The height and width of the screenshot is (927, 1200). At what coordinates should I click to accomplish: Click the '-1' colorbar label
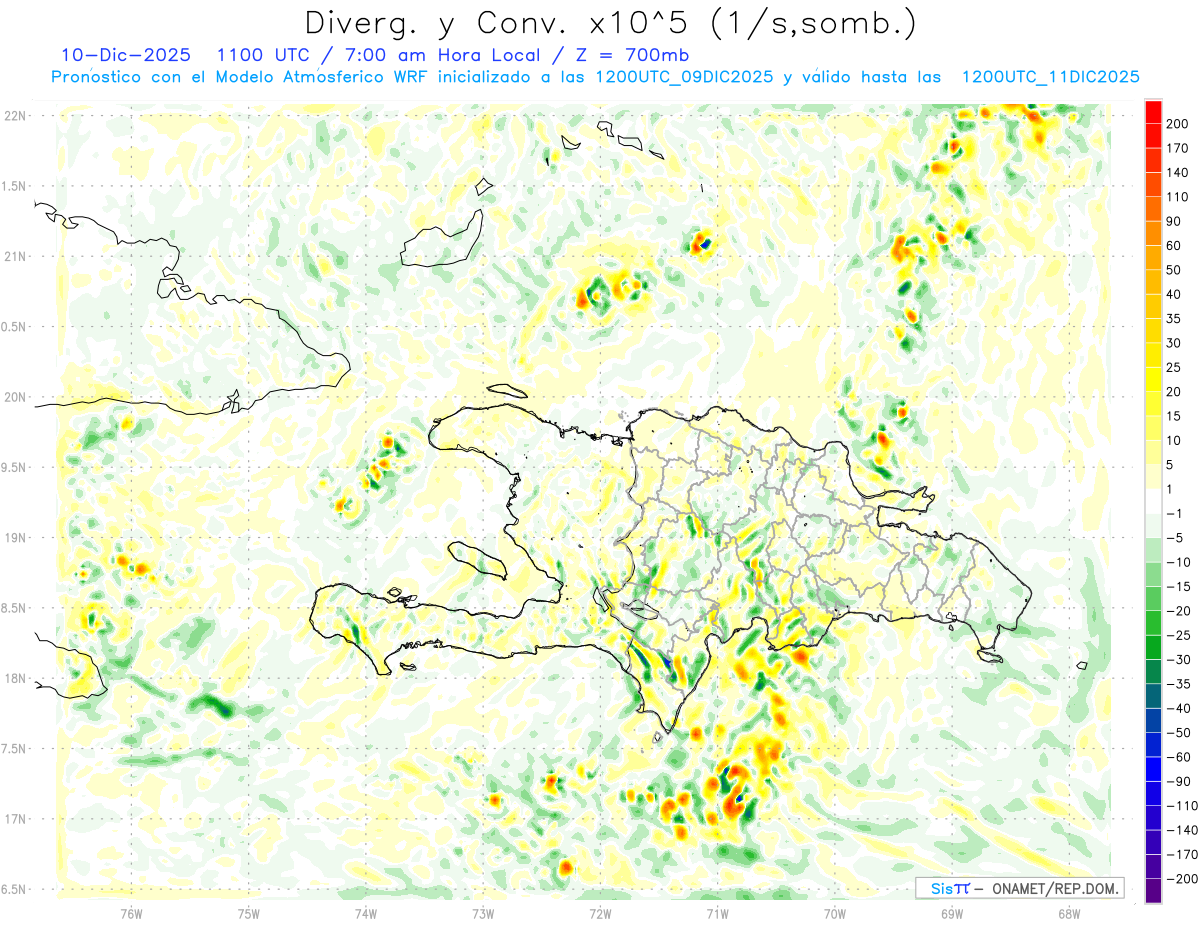pos(1176,514)
